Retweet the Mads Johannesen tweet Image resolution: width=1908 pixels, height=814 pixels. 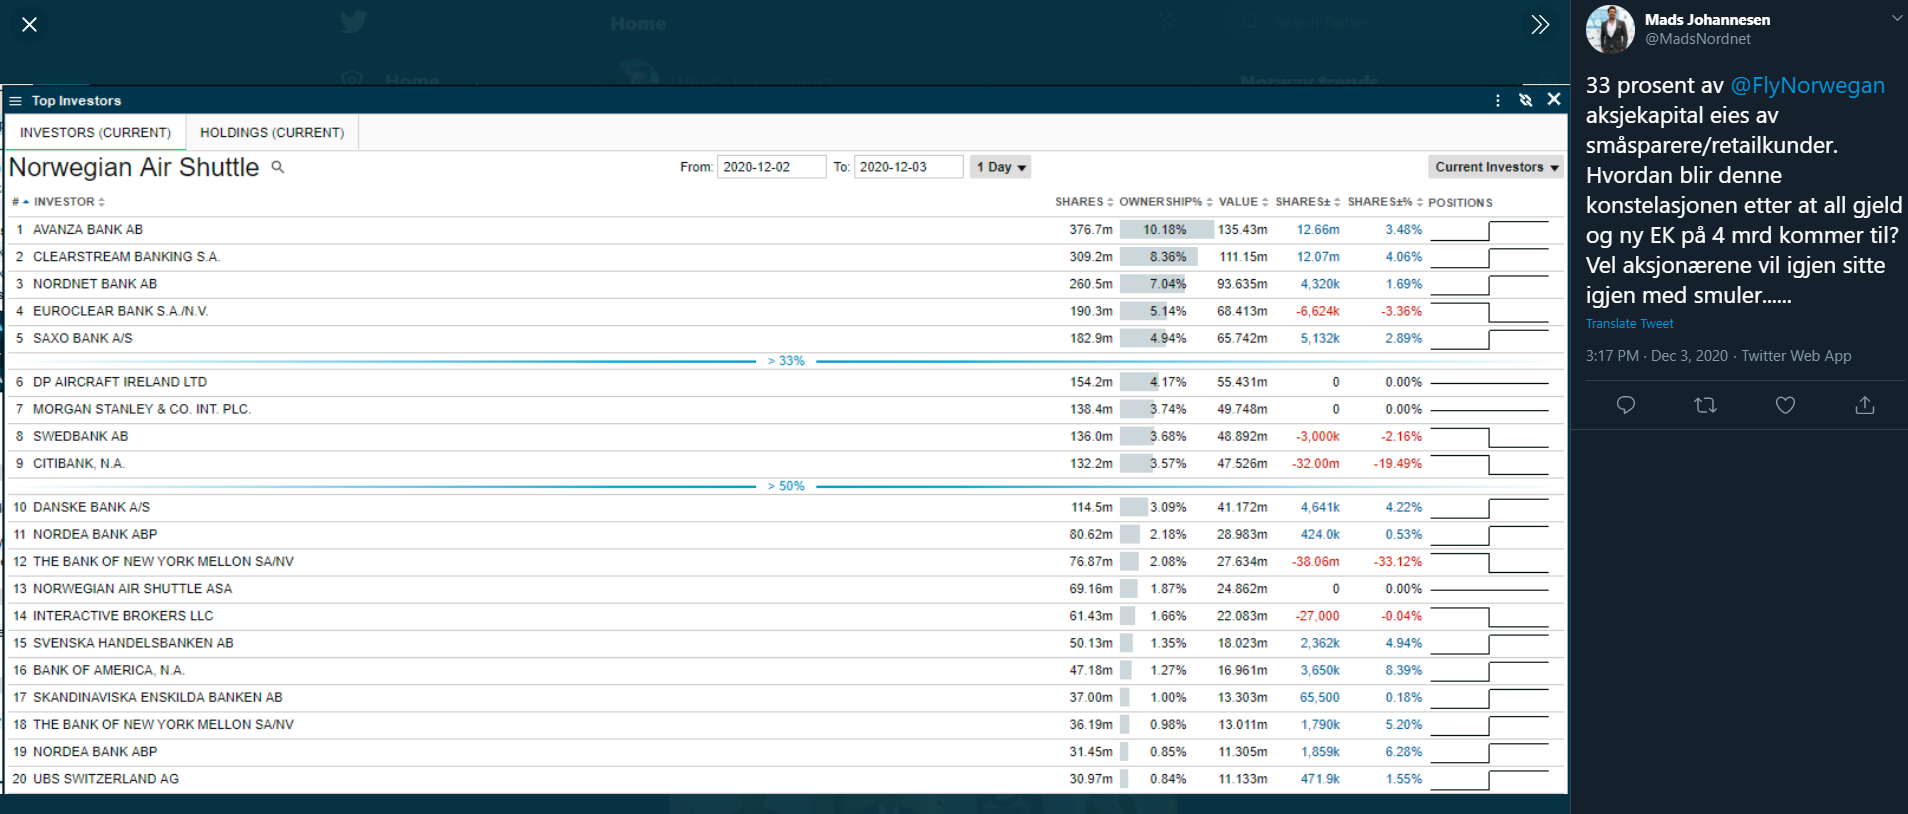click(1706, 405)
